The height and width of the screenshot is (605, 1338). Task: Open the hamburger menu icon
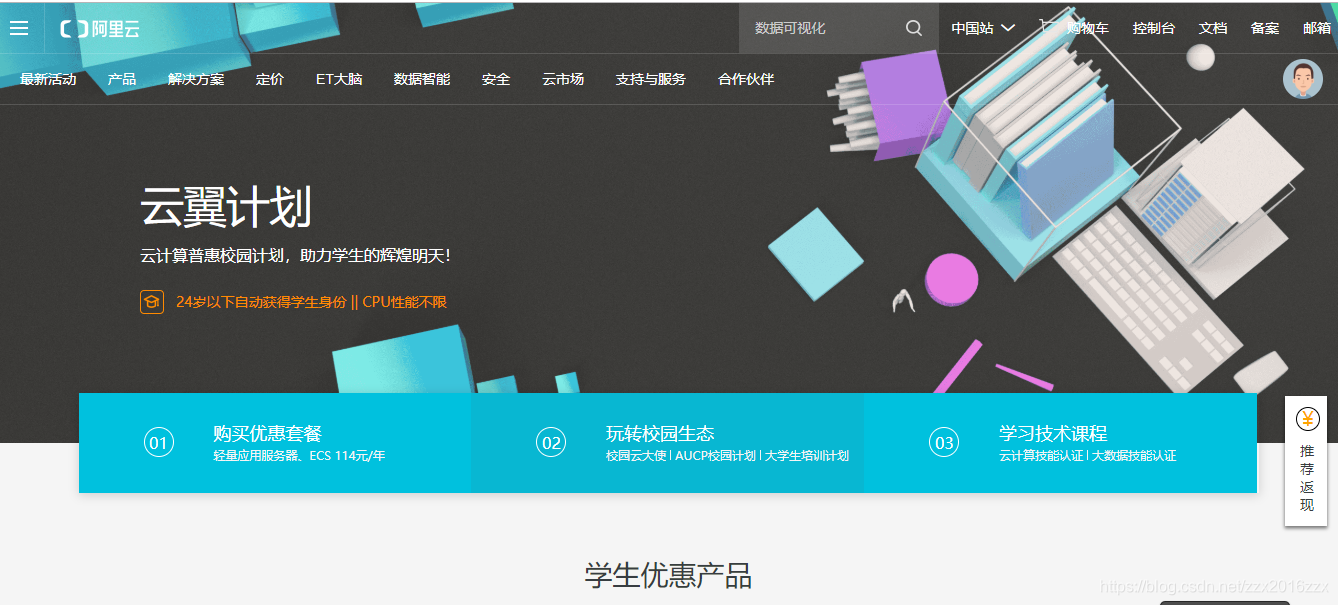pos(19,28)
